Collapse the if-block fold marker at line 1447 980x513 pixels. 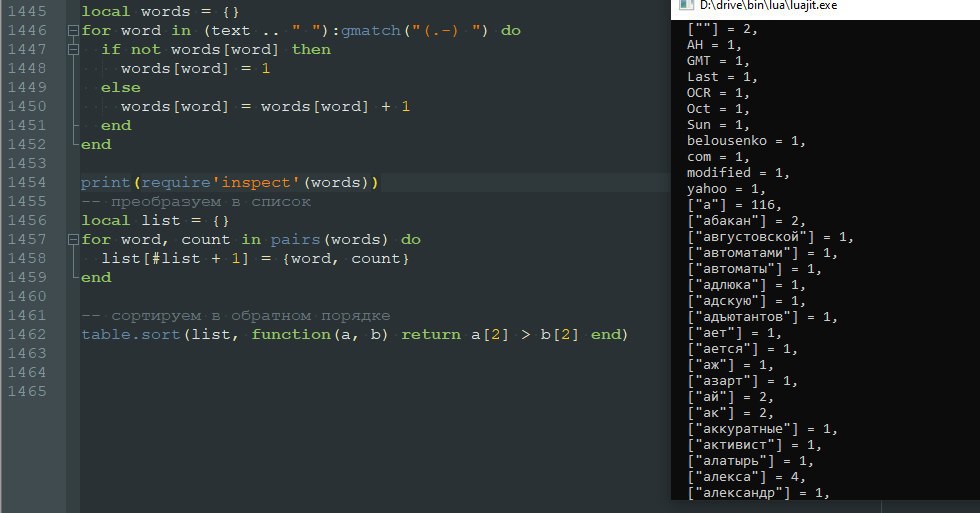[x=73, y=49]
